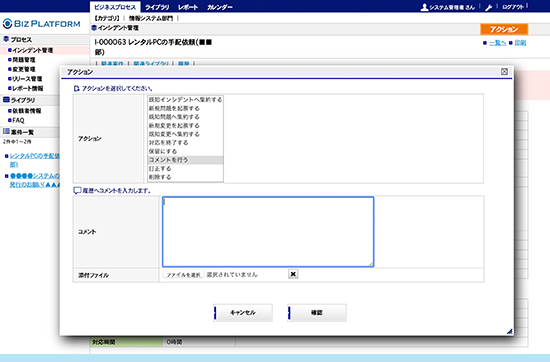Clear the attached file with the X button
Screen dimensions: 550x362
(x=293, y=274)
